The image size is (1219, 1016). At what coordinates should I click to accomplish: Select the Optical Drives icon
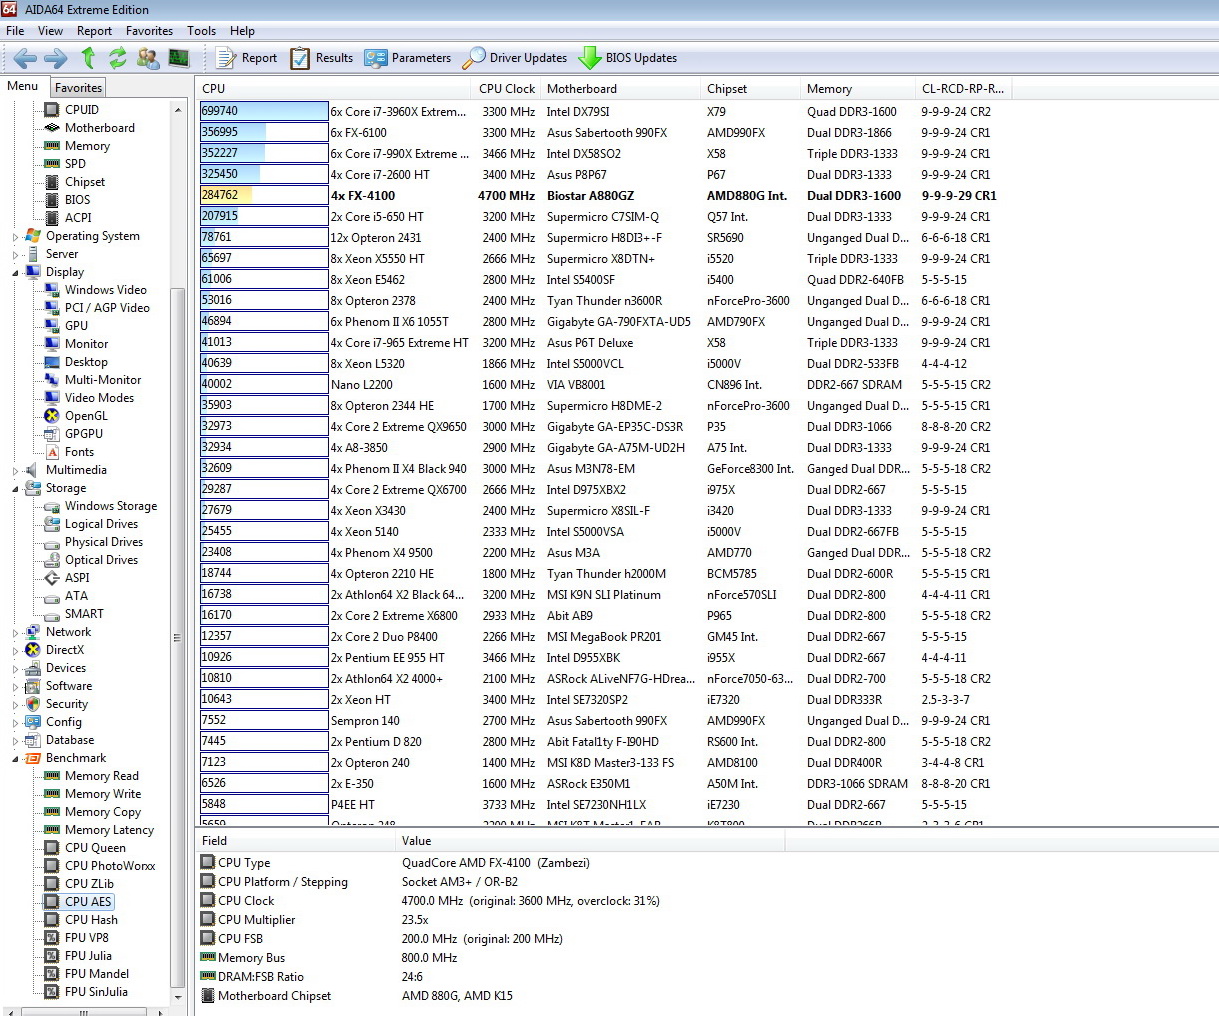point(52,560)
